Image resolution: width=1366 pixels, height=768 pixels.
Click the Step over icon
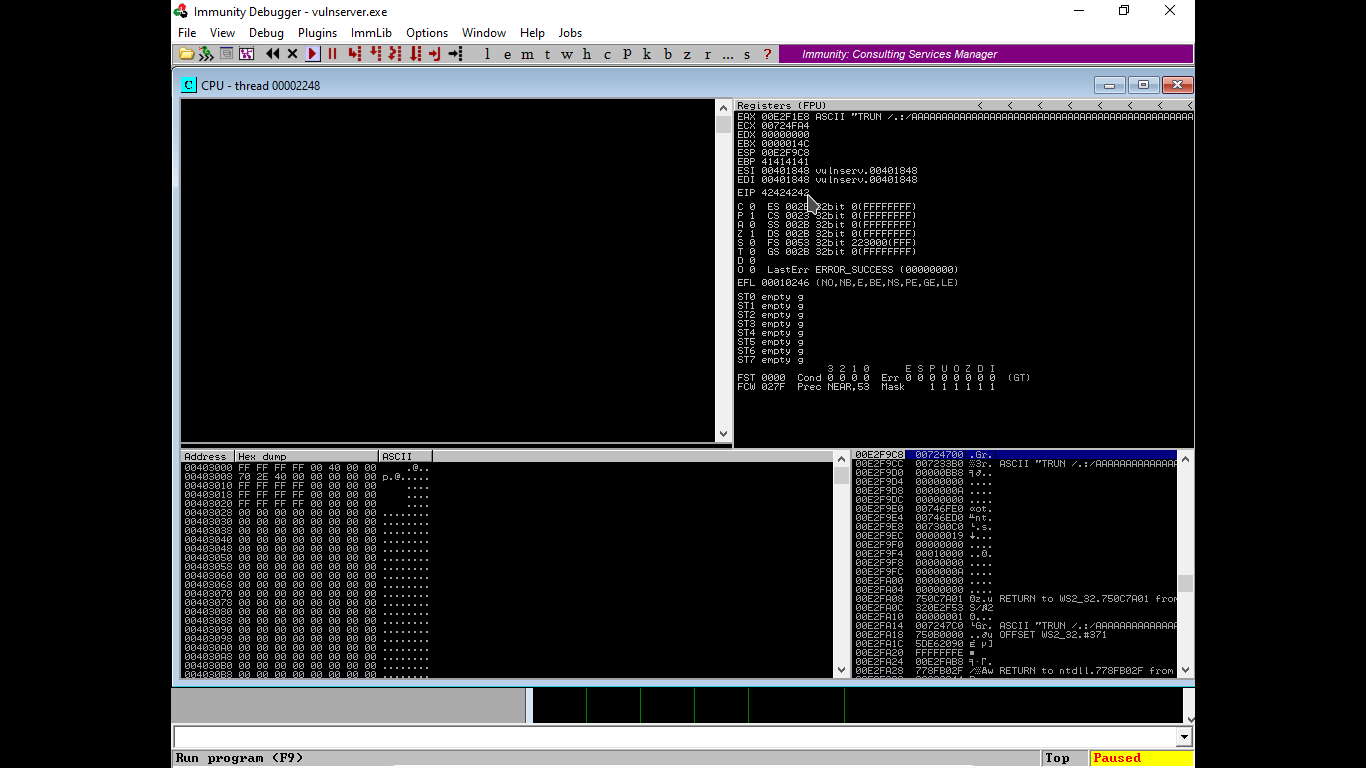point(375,54)
